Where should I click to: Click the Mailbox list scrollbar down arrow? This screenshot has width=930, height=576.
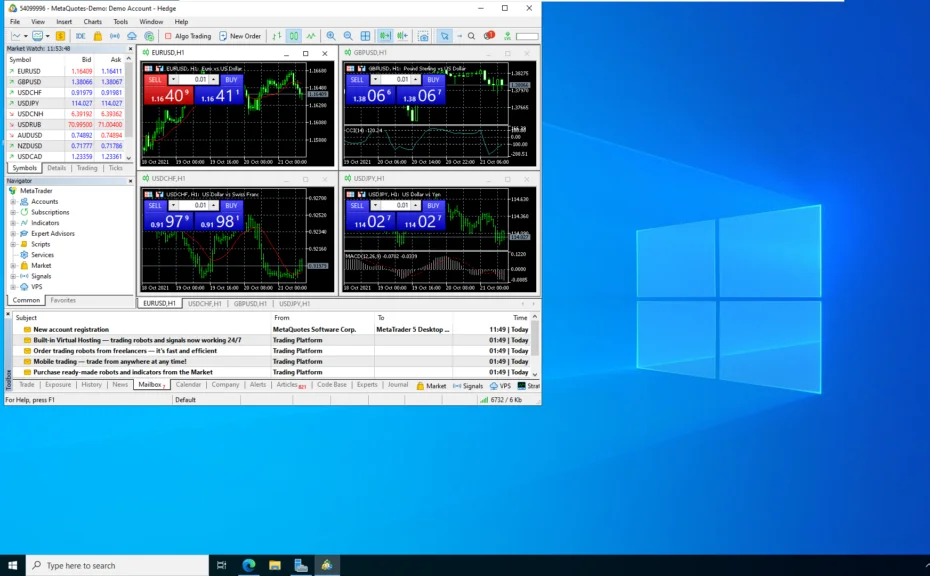535,374
